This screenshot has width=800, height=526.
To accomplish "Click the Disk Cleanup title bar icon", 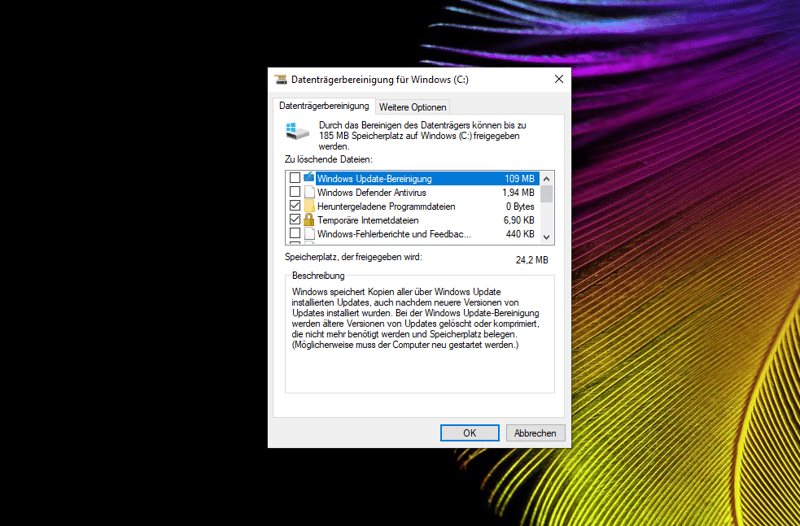I will (280, 79).
